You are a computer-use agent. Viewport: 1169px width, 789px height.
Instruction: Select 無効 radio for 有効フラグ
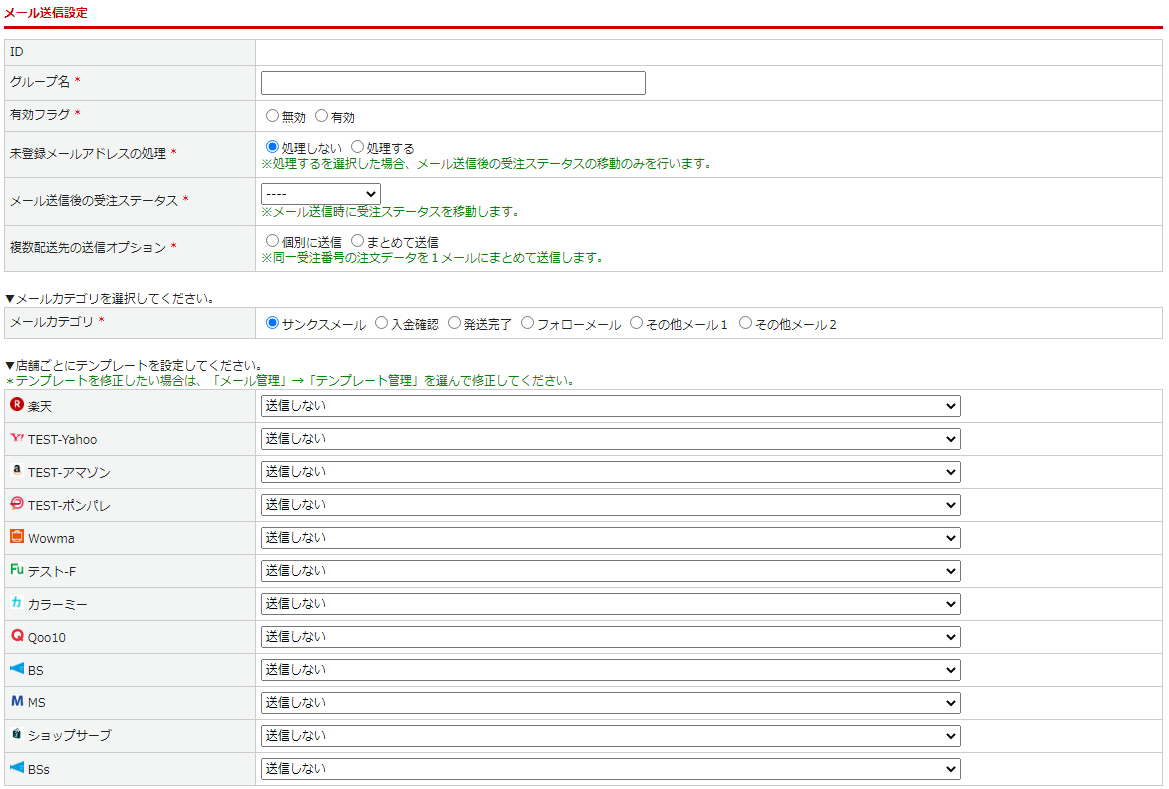(x=273, y=116)
